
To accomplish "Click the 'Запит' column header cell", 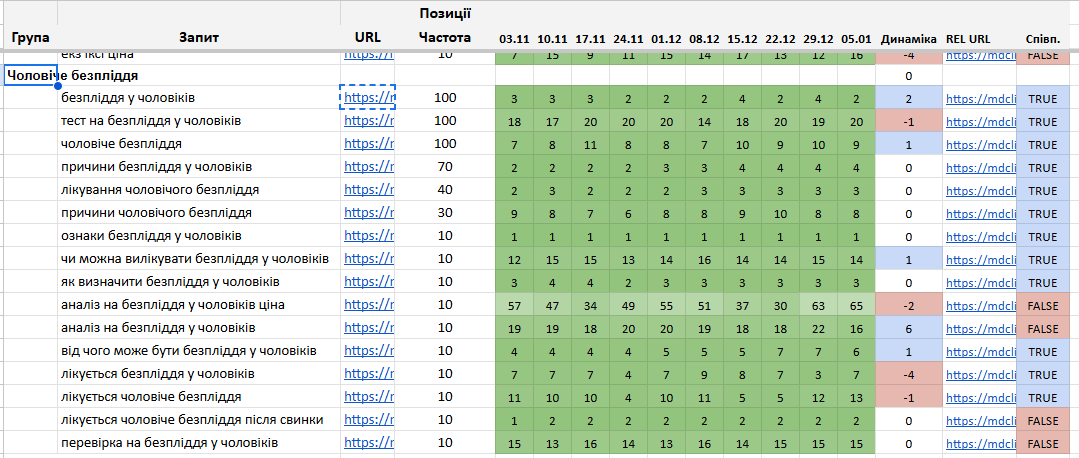I will click(x=198, y=38).
